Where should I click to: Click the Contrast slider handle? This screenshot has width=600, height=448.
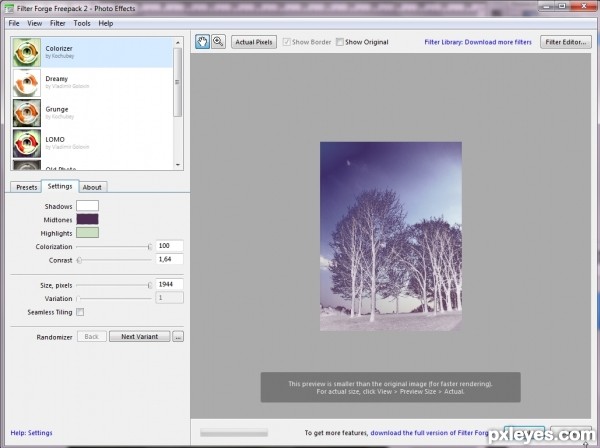coord(79,260)
